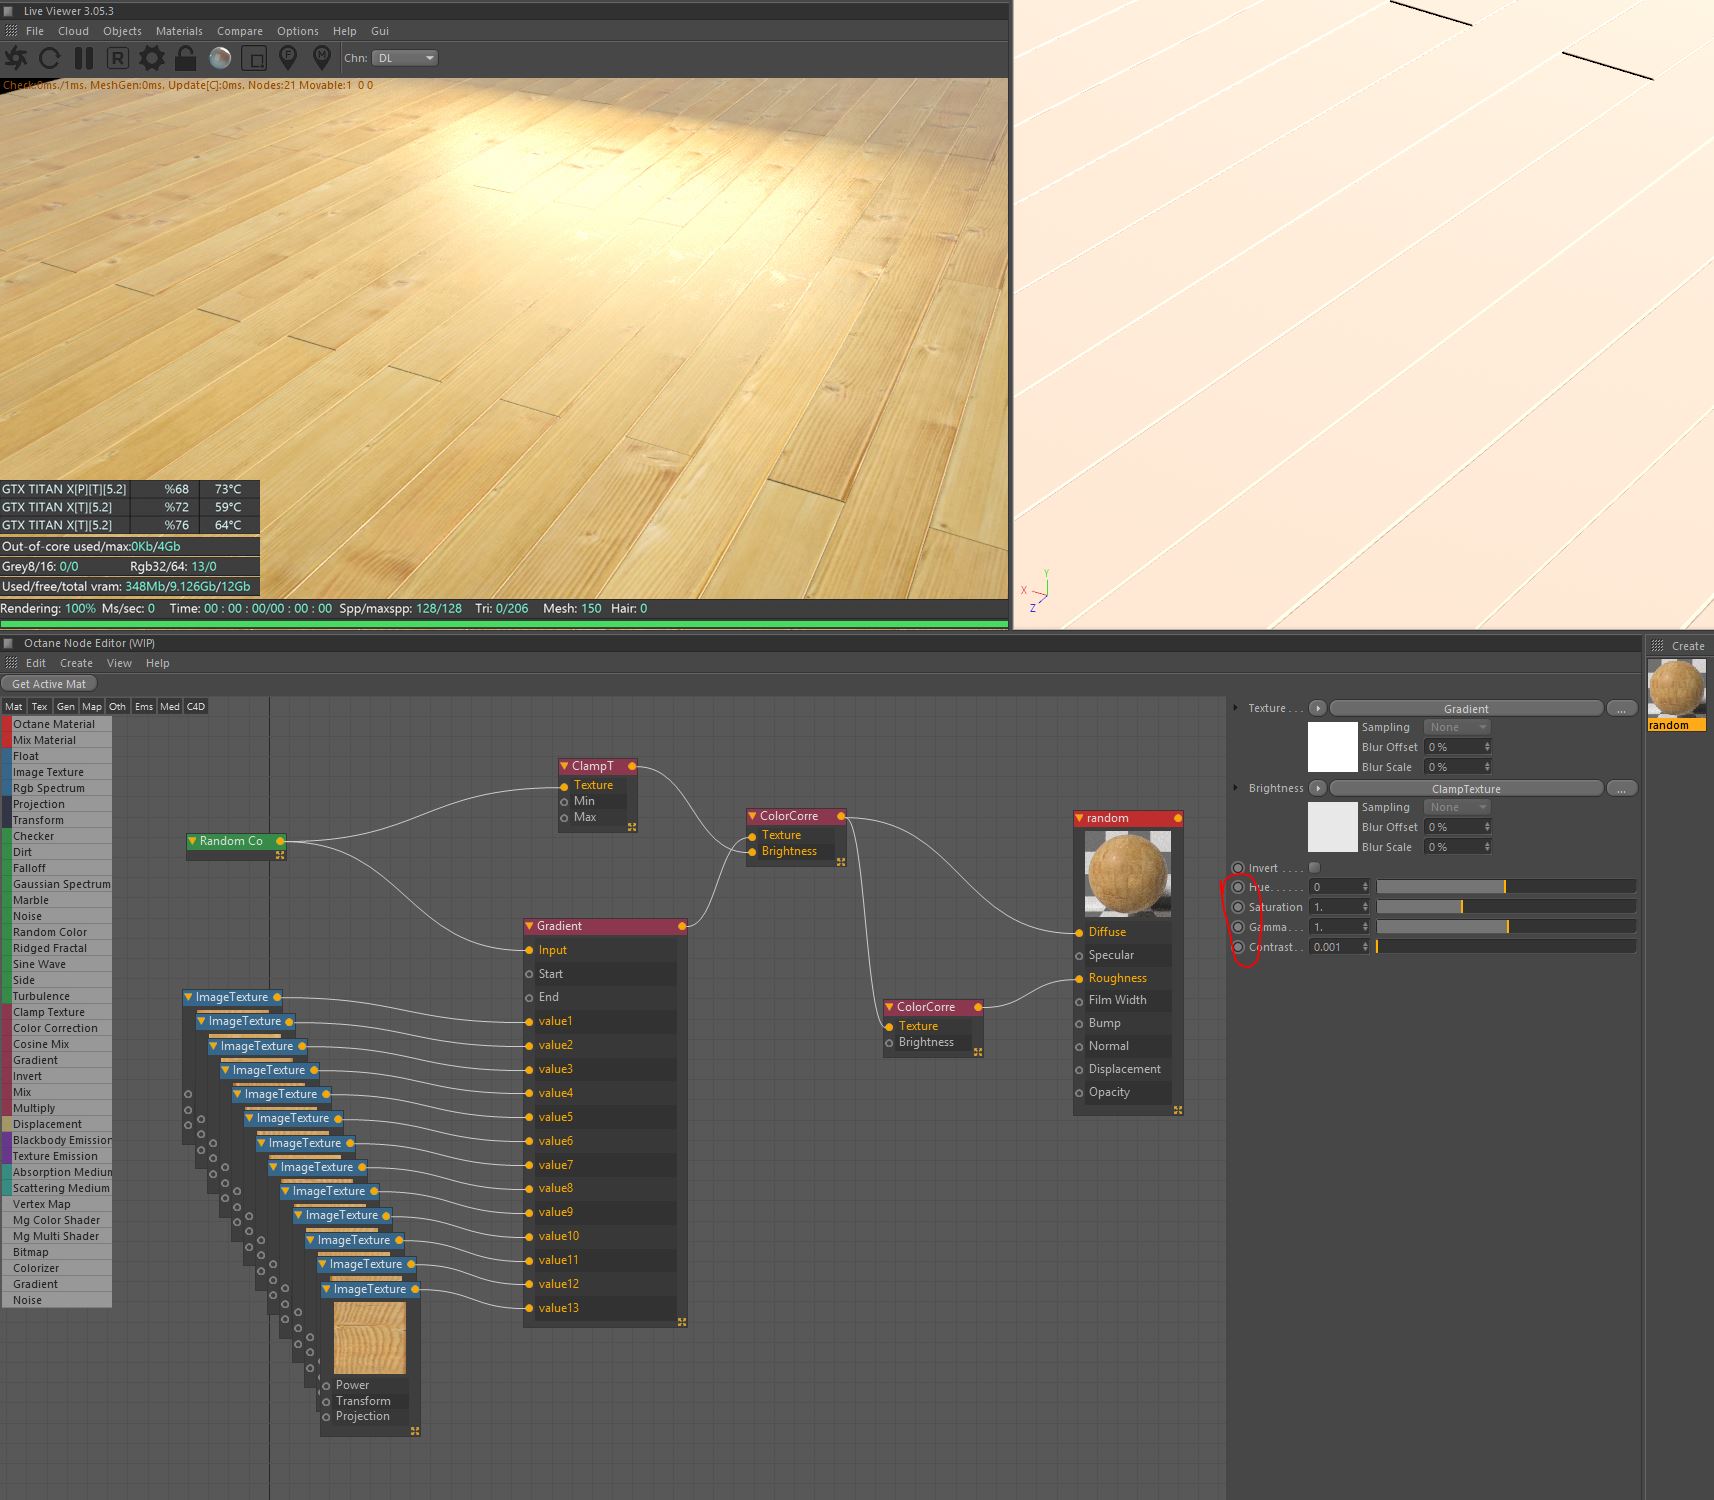Image resolution: width=1714 pixels, height=1500 pixels.
Task: Switch to the Tex node tab
Action: click(x=39, y=706)
